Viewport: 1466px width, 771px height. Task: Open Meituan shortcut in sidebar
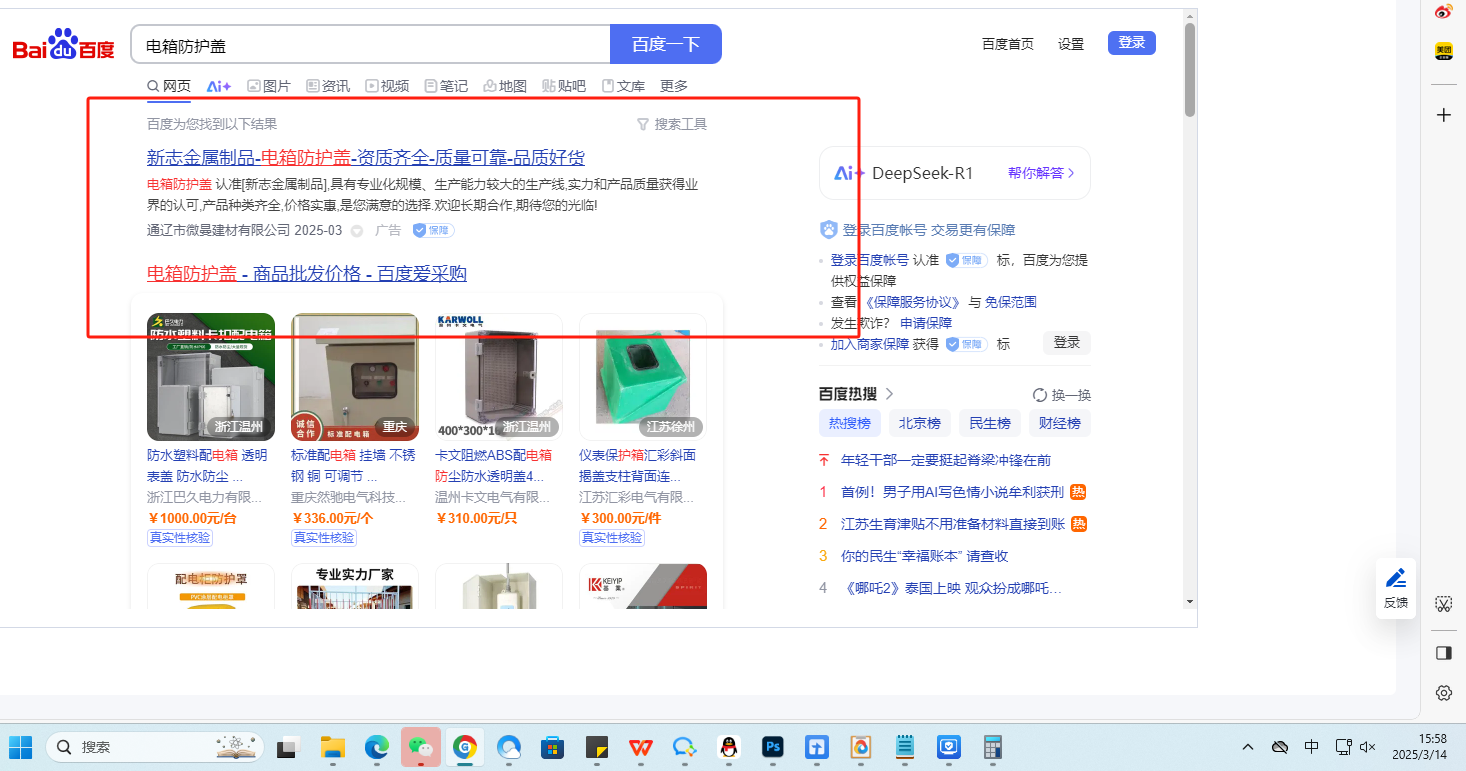coord(1443,50)
